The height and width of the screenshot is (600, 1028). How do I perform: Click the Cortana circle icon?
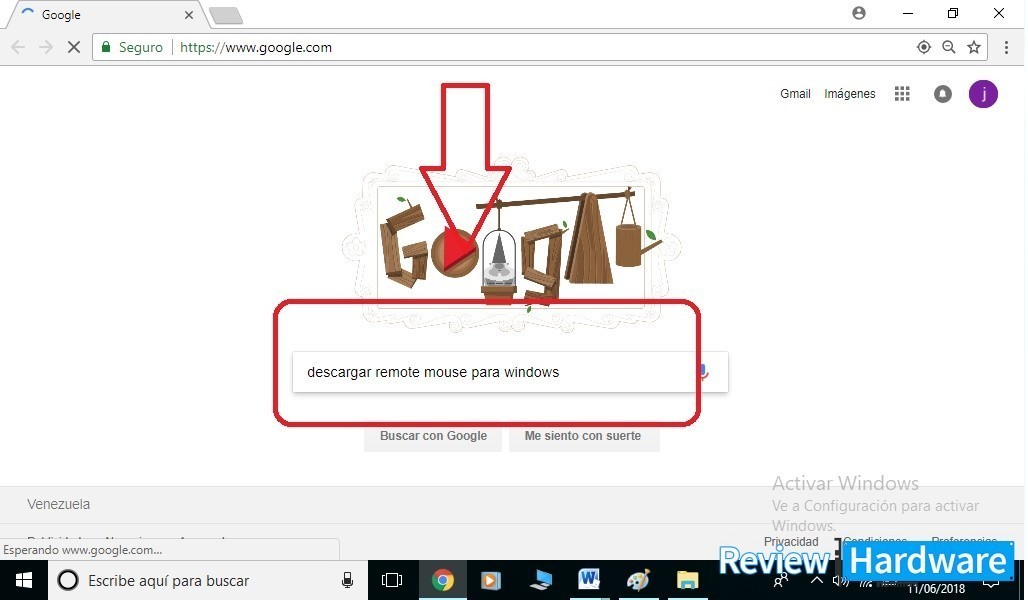point(68,580)
